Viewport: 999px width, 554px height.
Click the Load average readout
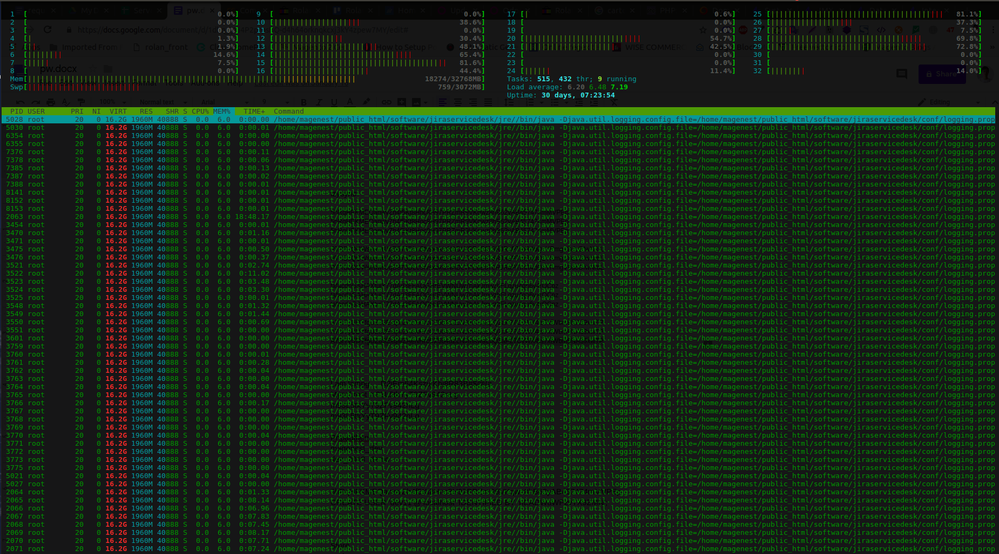pyautogui.click(x=567, y=87)
